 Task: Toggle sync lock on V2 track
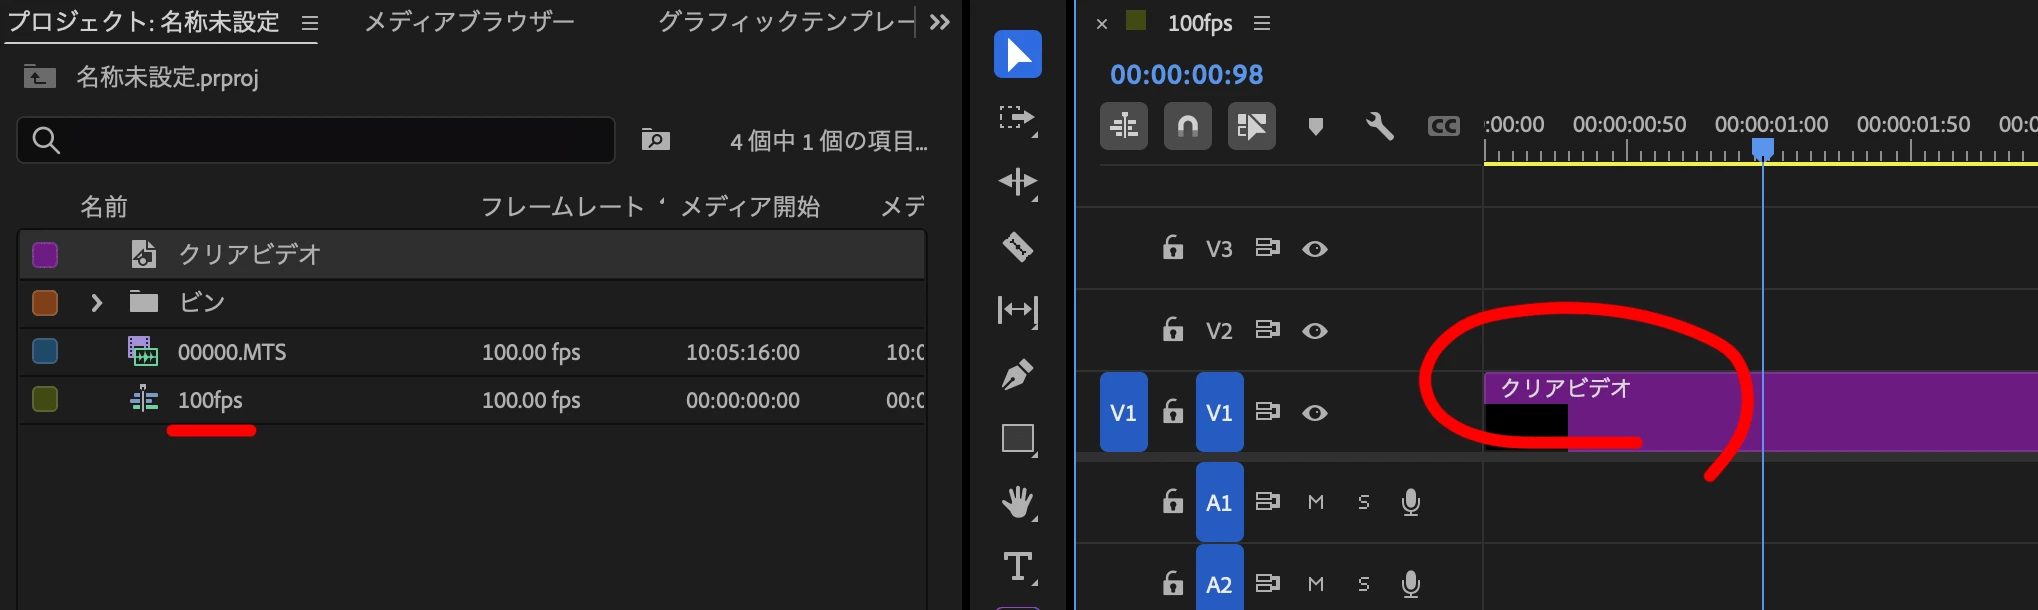1268,329
